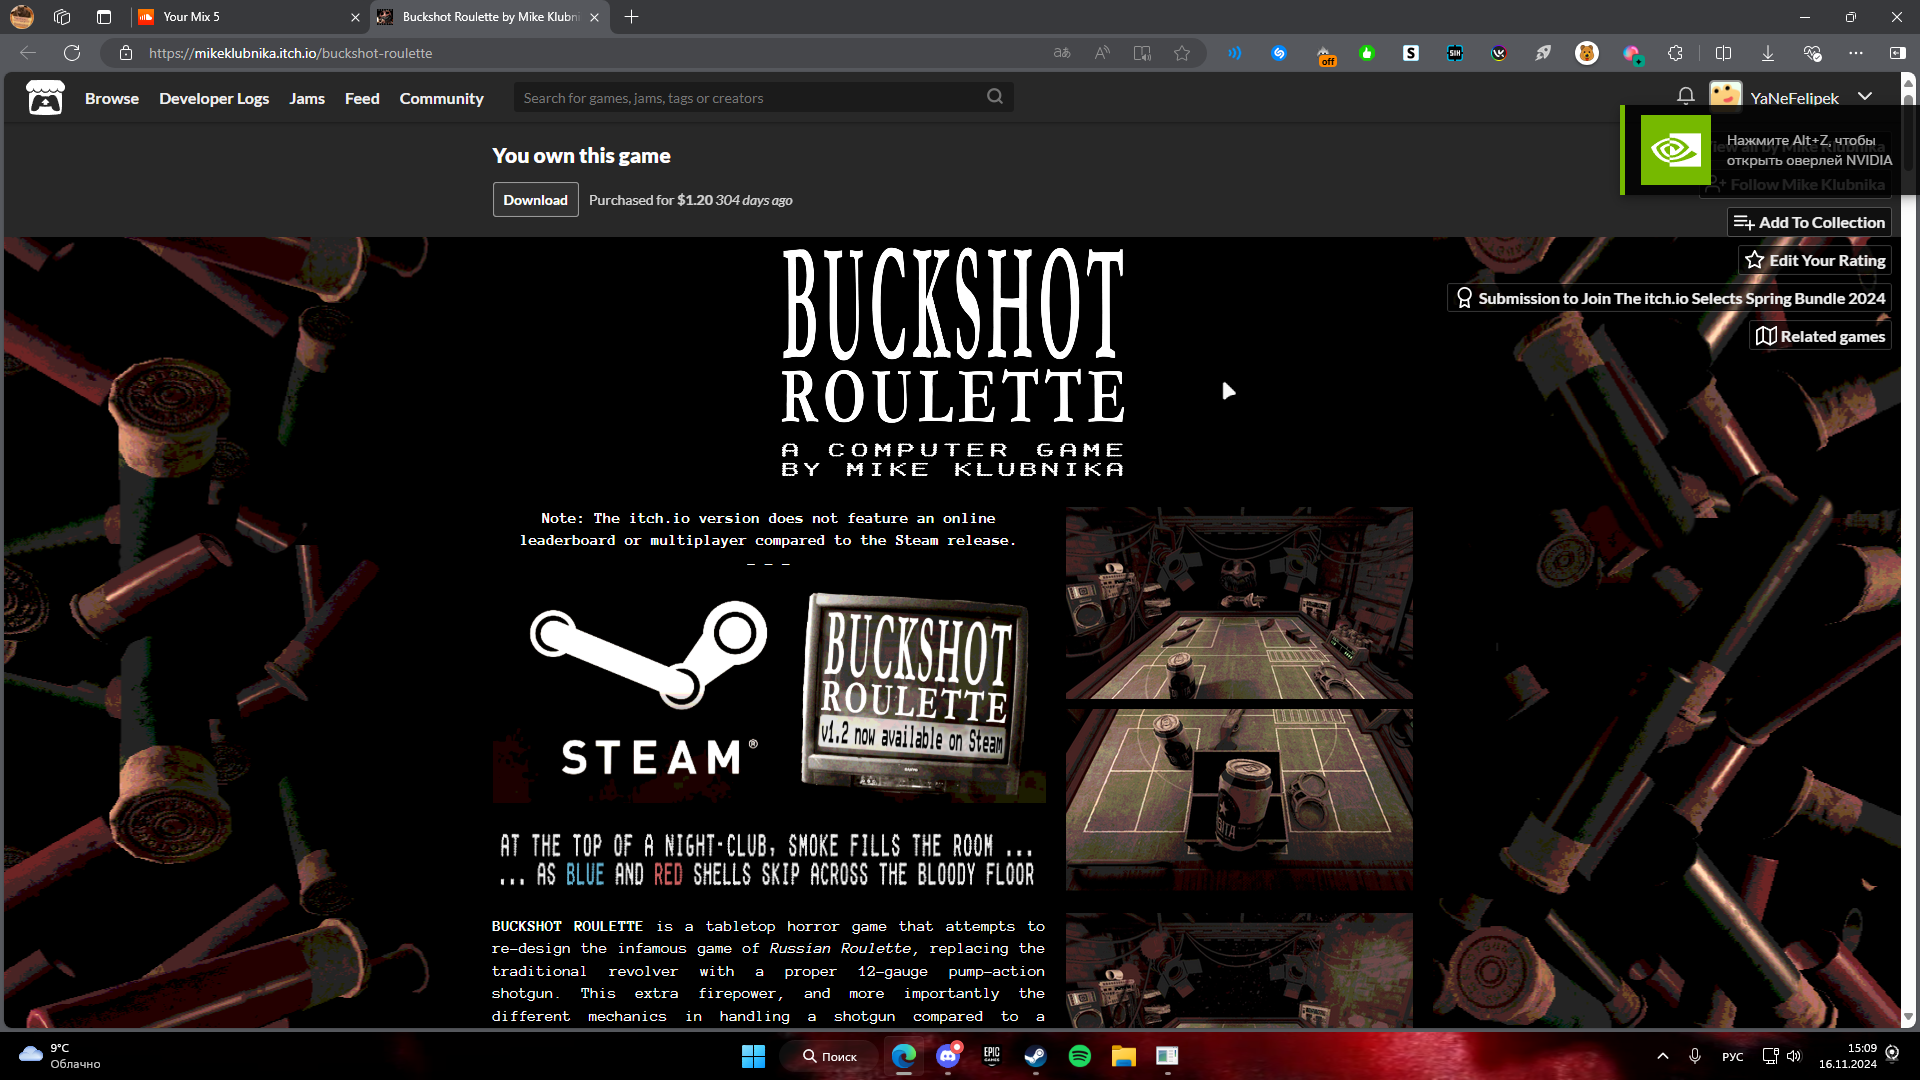This screenshot has height=1080, width=1920.
Task: Open the tab actions menu icon
Action: pos(104,17)
